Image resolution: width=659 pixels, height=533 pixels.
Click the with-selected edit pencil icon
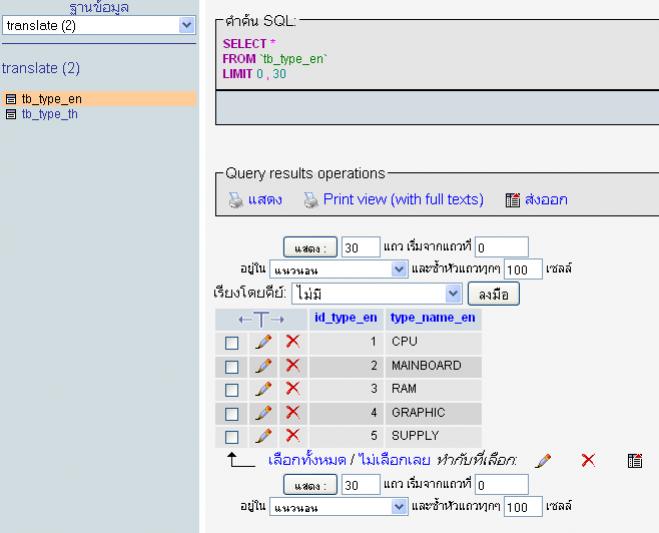[543, 461]
